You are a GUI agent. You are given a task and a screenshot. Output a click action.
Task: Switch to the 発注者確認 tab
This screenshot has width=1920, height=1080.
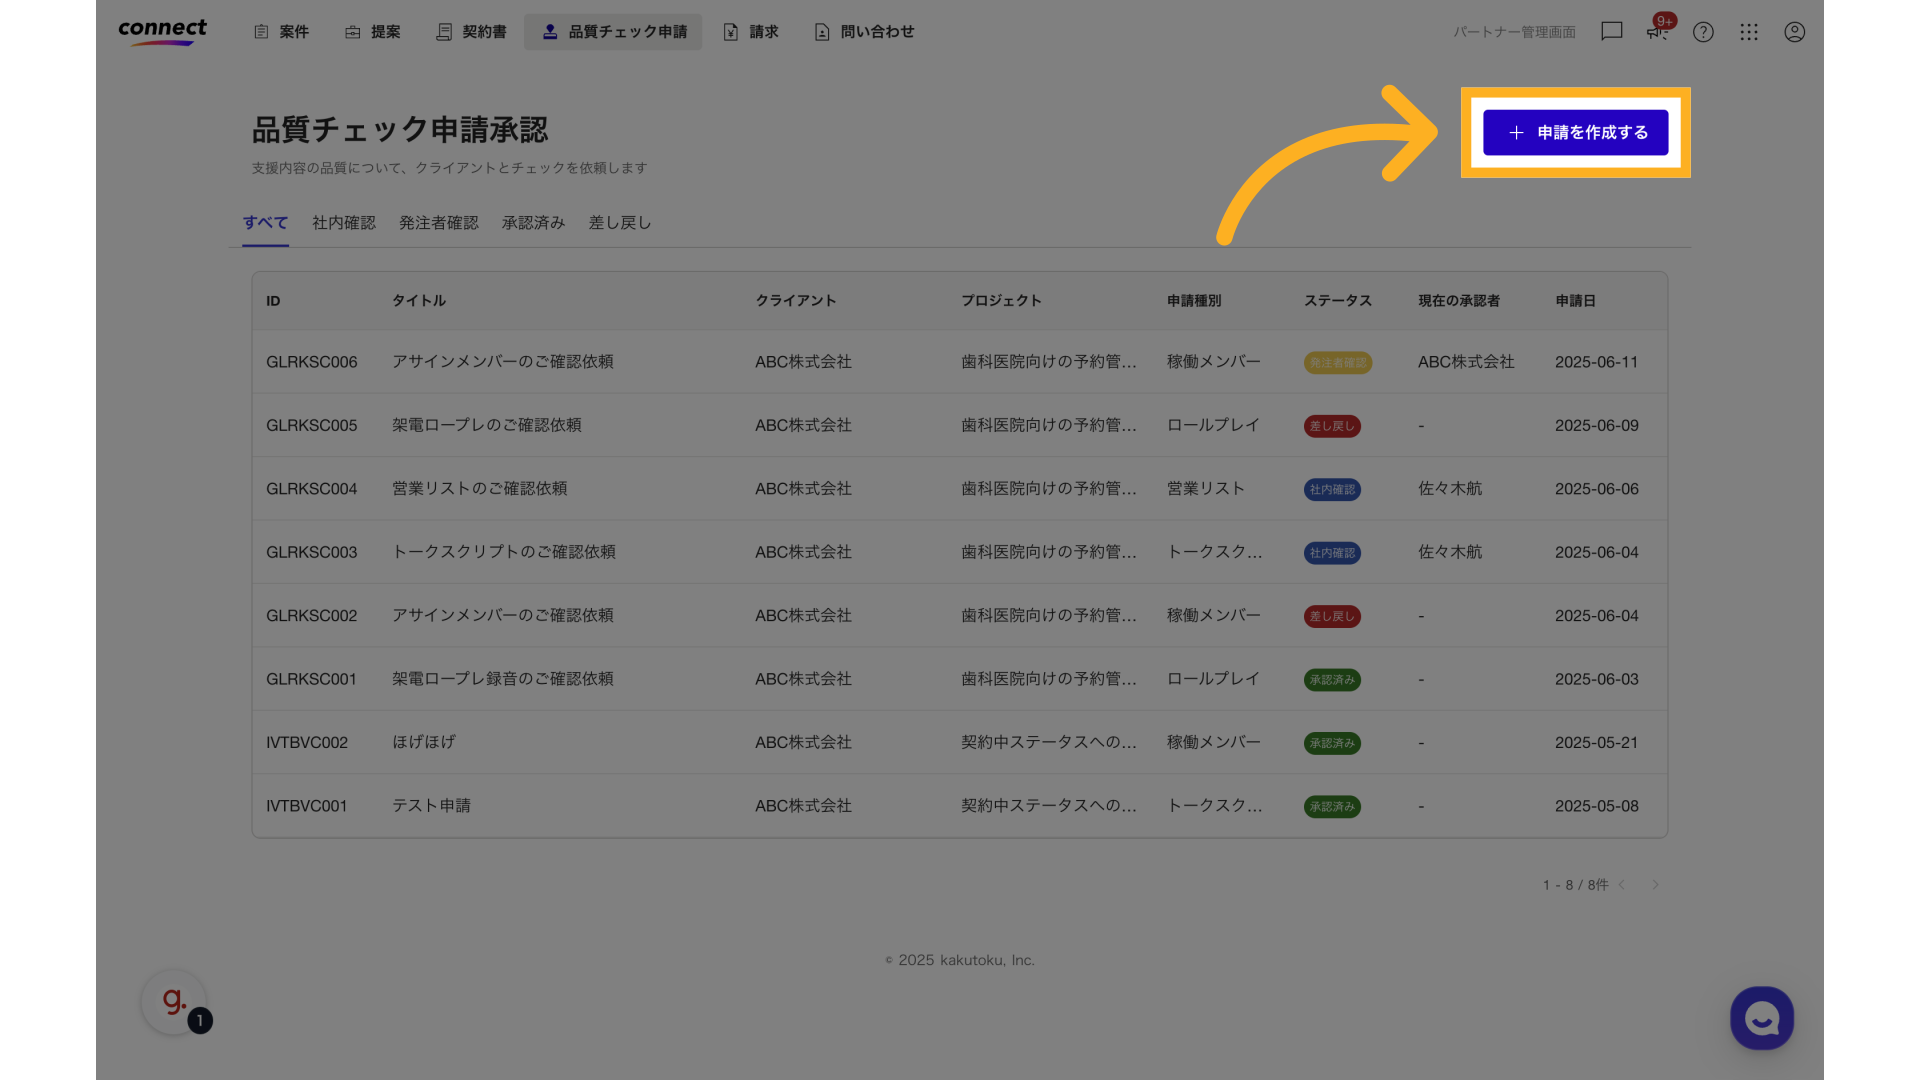pos(438,223)
